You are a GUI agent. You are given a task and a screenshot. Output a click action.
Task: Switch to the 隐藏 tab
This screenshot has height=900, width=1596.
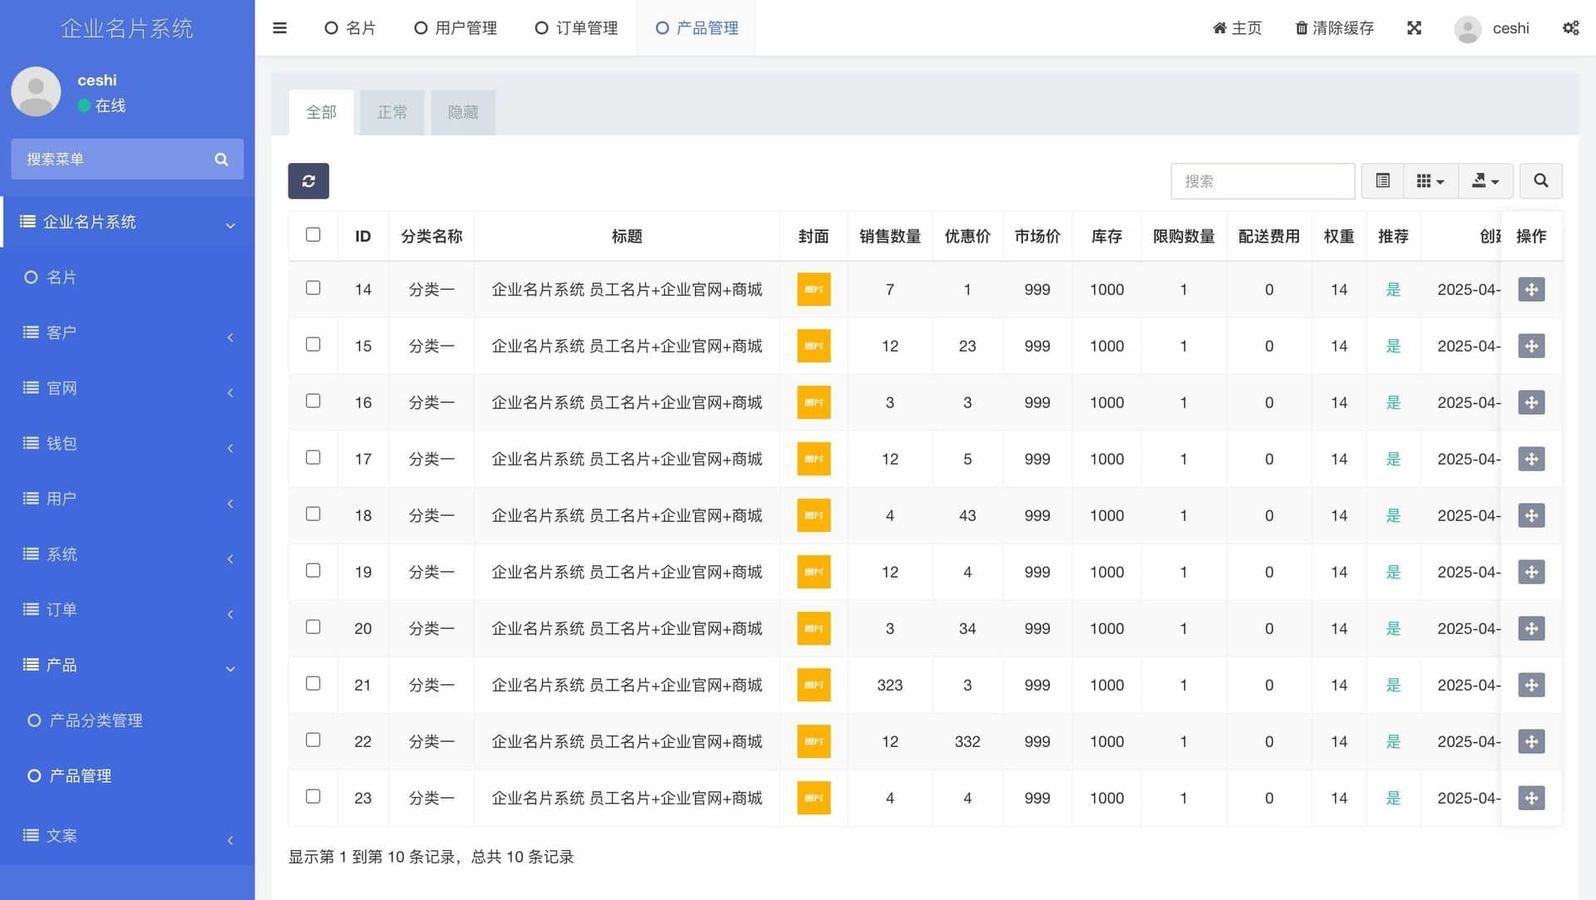coord(463,112)
